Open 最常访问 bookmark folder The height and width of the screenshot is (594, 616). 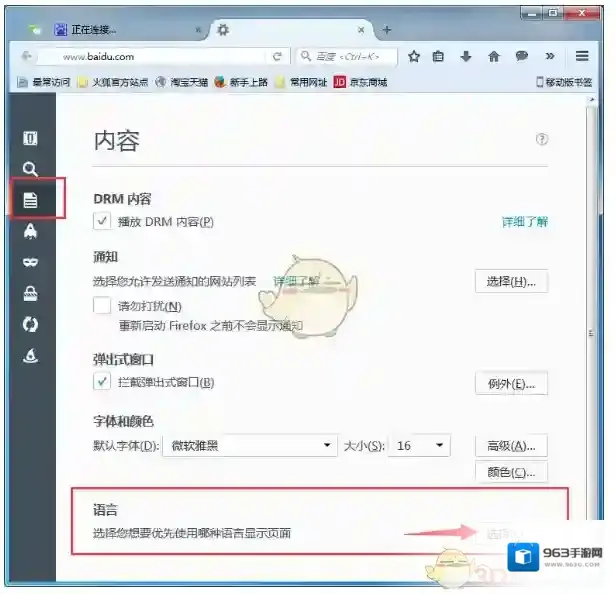(44, 82)
